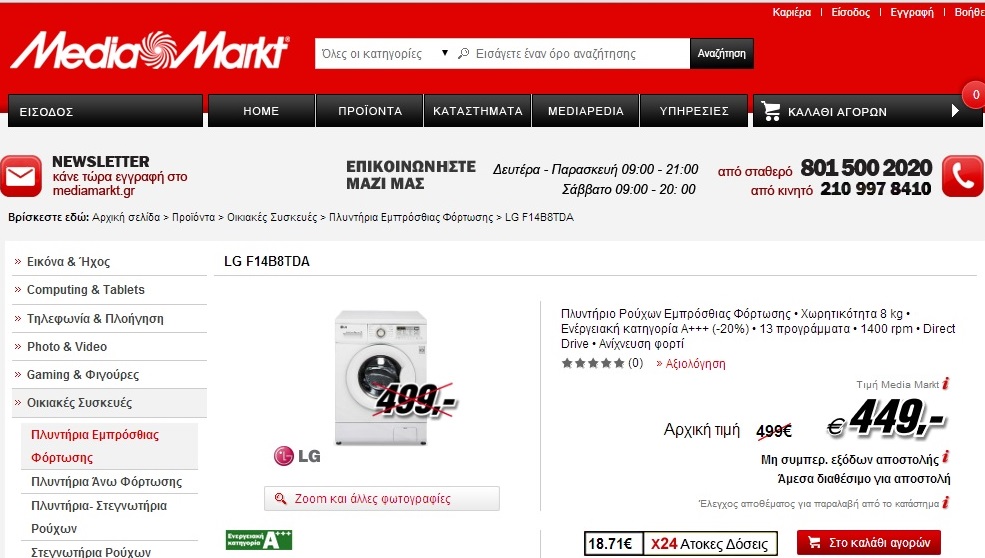Image resolution: width=985 pixels, height=558 pixels.
Task: Open the ΠΡΟΪΟΝΤΑ menu tab
Action: [369, 111]
